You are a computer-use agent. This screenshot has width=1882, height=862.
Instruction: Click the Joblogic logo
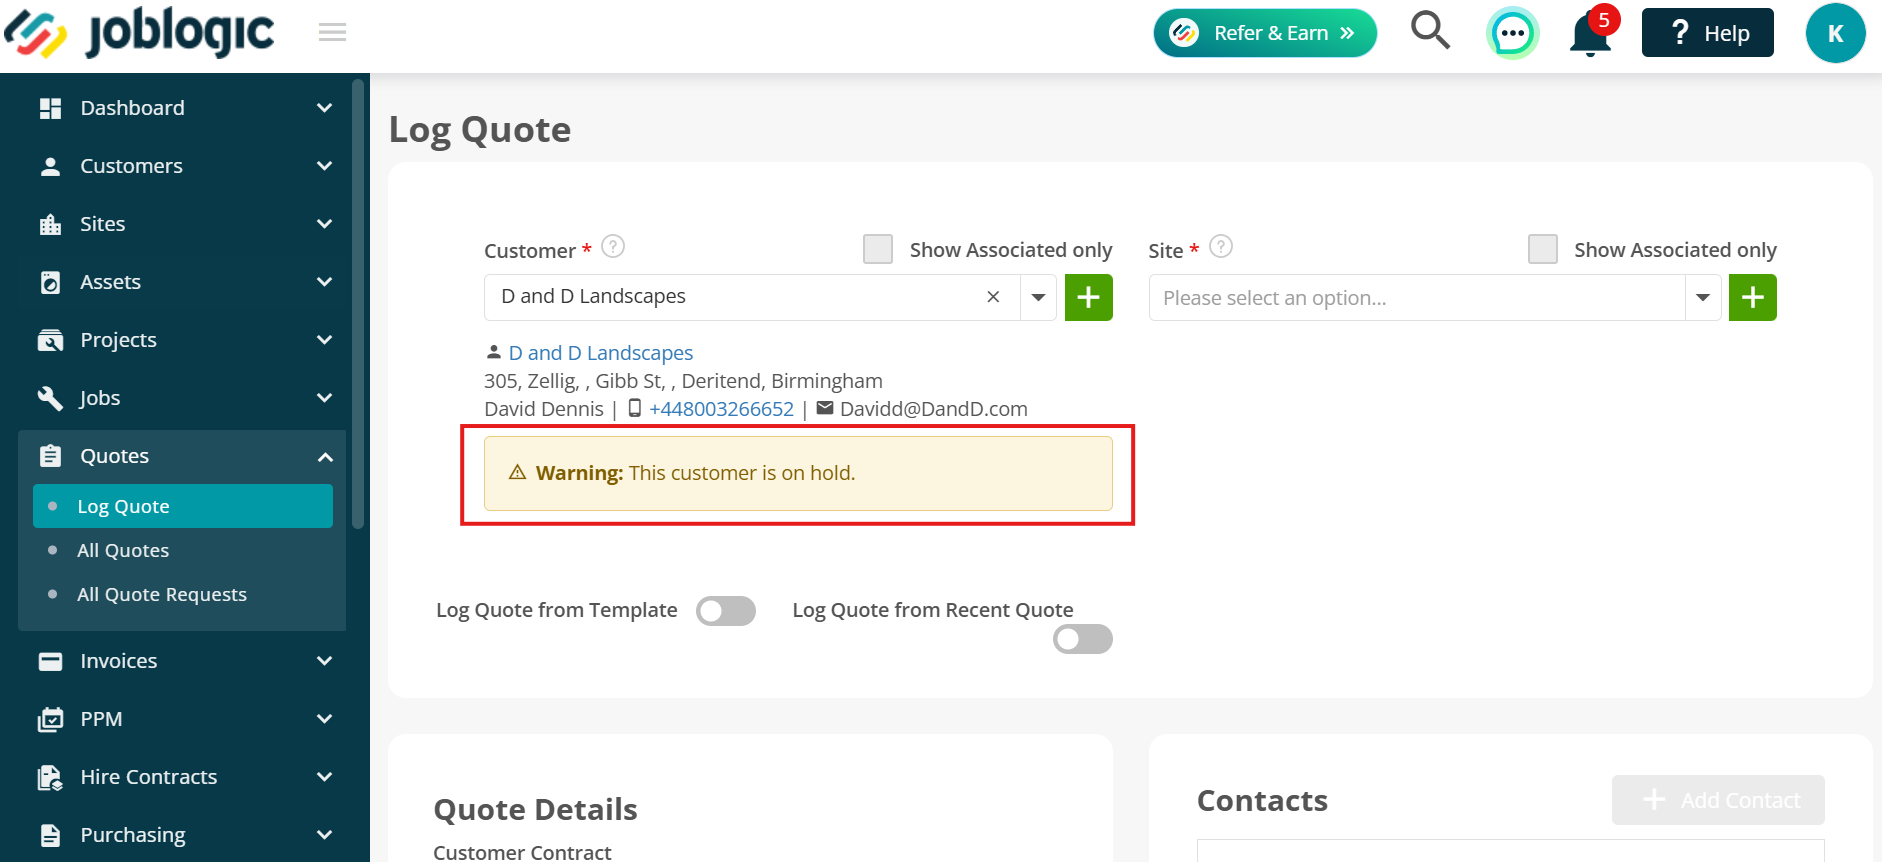pos(140,33)
